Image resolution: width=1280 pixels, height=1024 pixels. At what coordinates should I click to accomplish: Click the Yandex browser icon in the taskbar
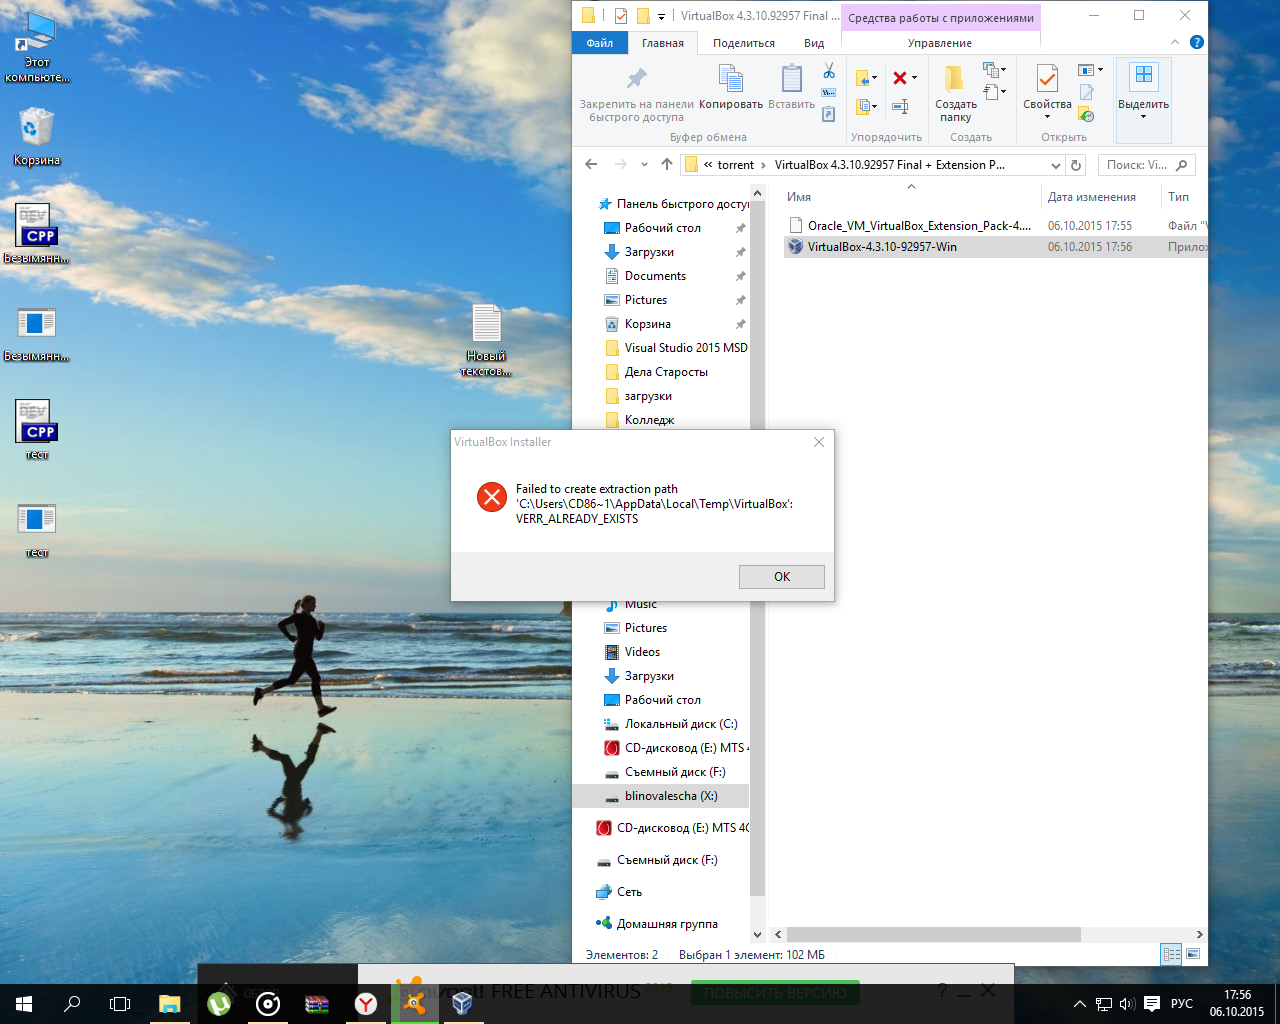pyautogui.click(x=366, y=1003)
